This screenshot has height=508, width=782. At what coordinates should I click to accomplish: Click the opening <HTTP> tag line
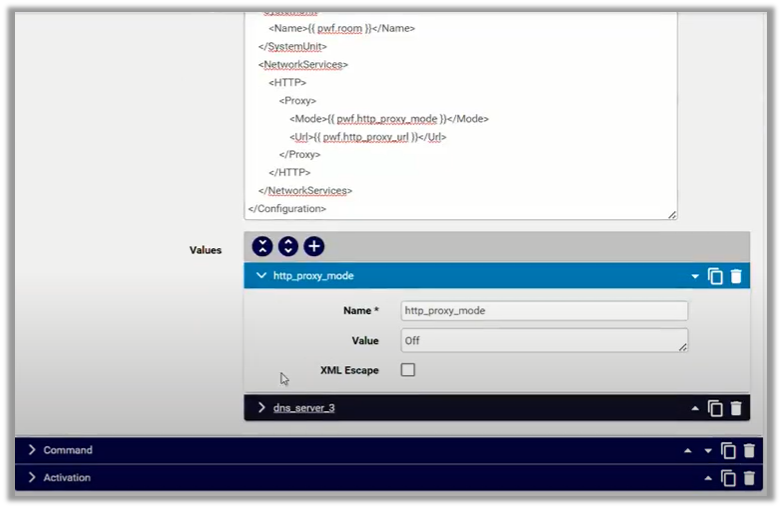pos(287,82)
